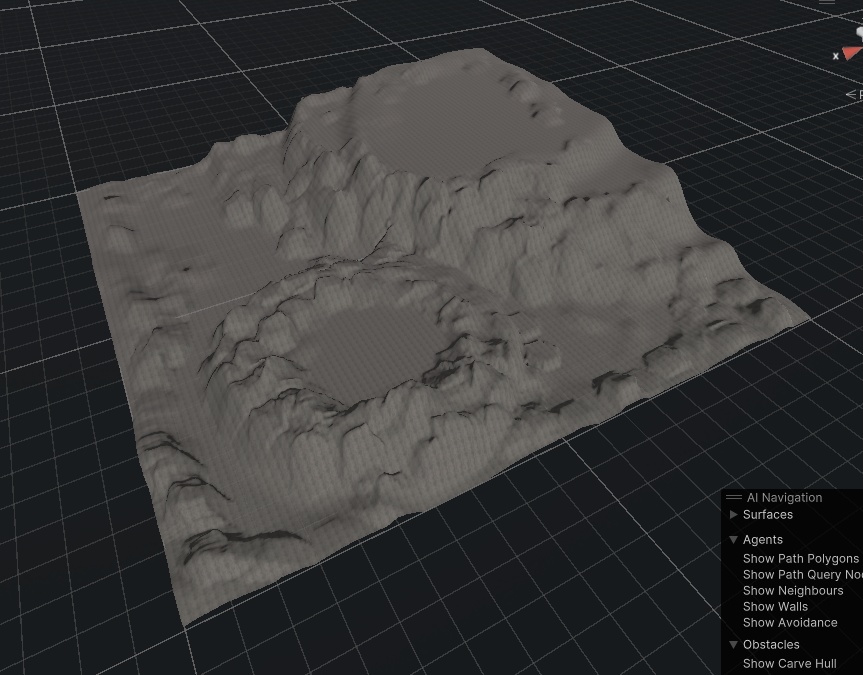
Task: Toggle Show Walls
Action: point(775,606)
